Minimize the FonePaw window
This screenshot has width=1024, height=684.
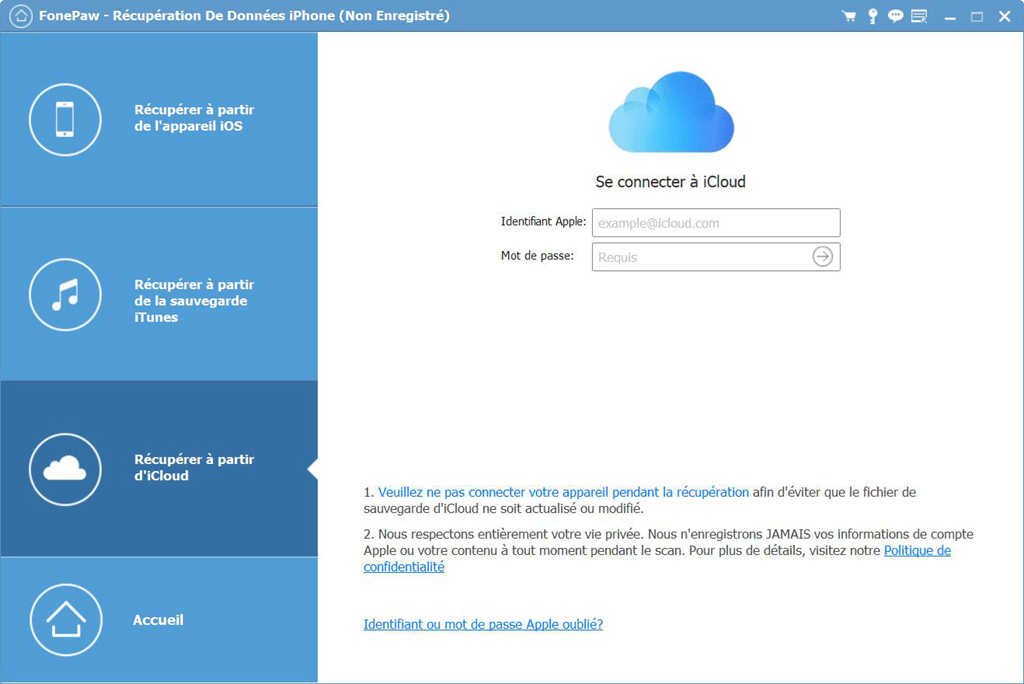coord(950,16)
